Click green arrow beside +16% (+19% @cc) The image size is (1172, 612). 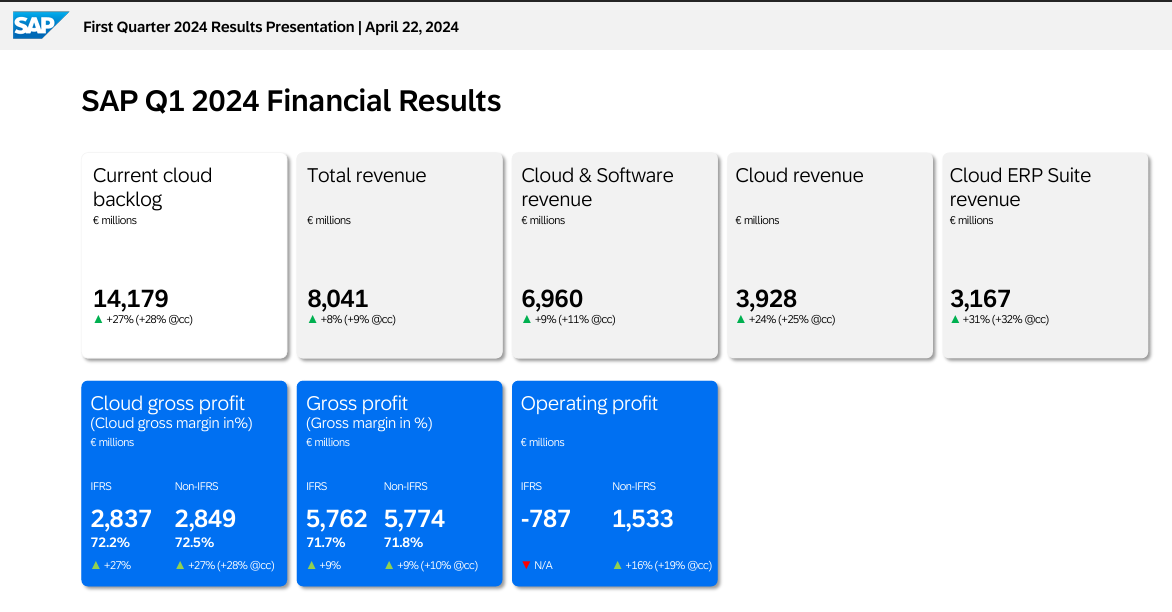pyautogui.click(x=617, y=565)
